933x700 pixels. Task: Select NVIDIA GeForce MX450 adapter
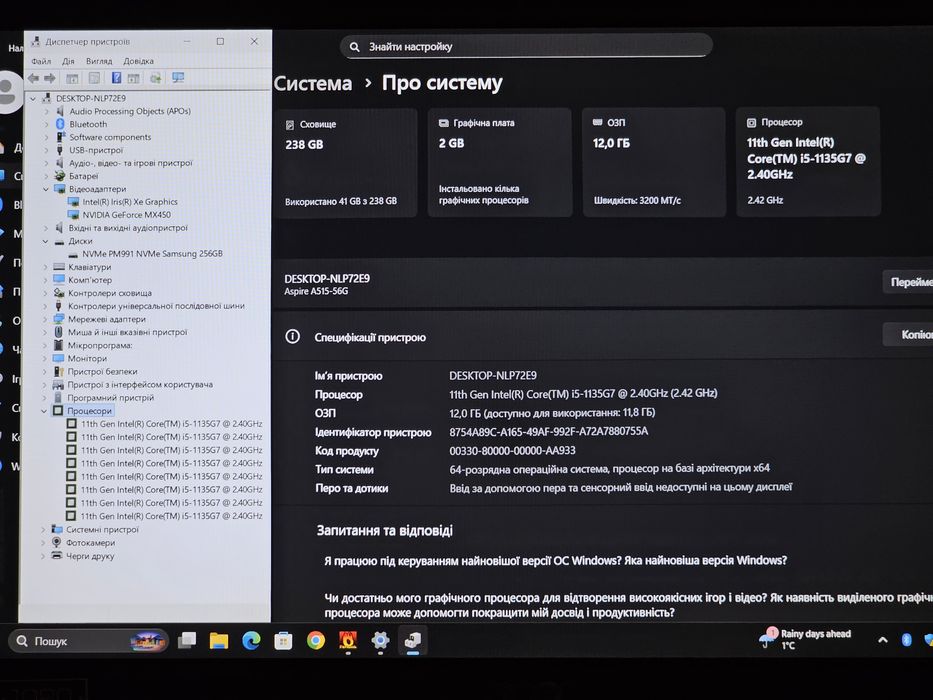126,215
